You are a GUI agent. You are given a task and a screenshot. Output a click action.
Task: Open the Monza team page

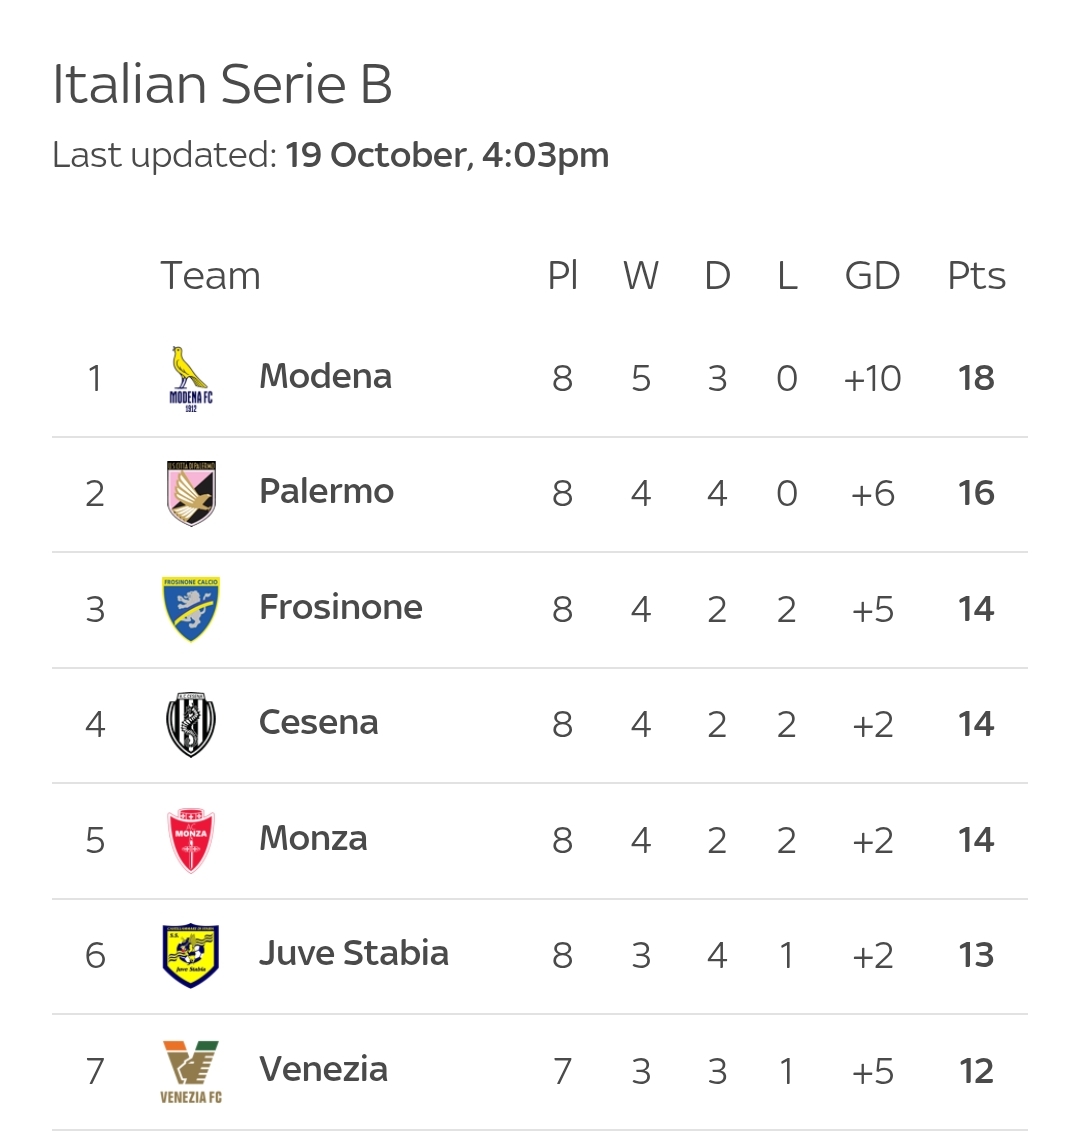click(x=313, y=839)
